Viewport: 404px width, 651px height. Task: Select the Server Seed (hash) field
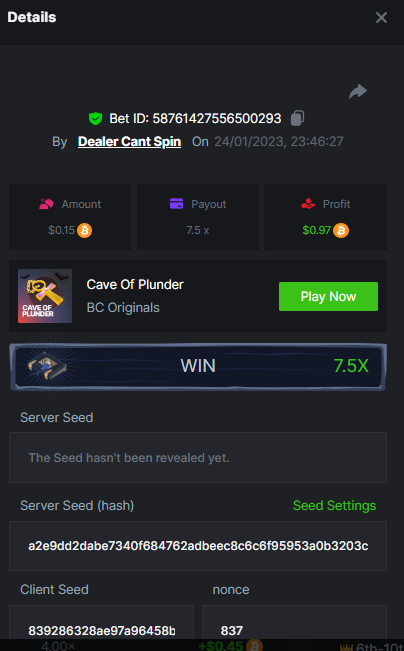198,546
